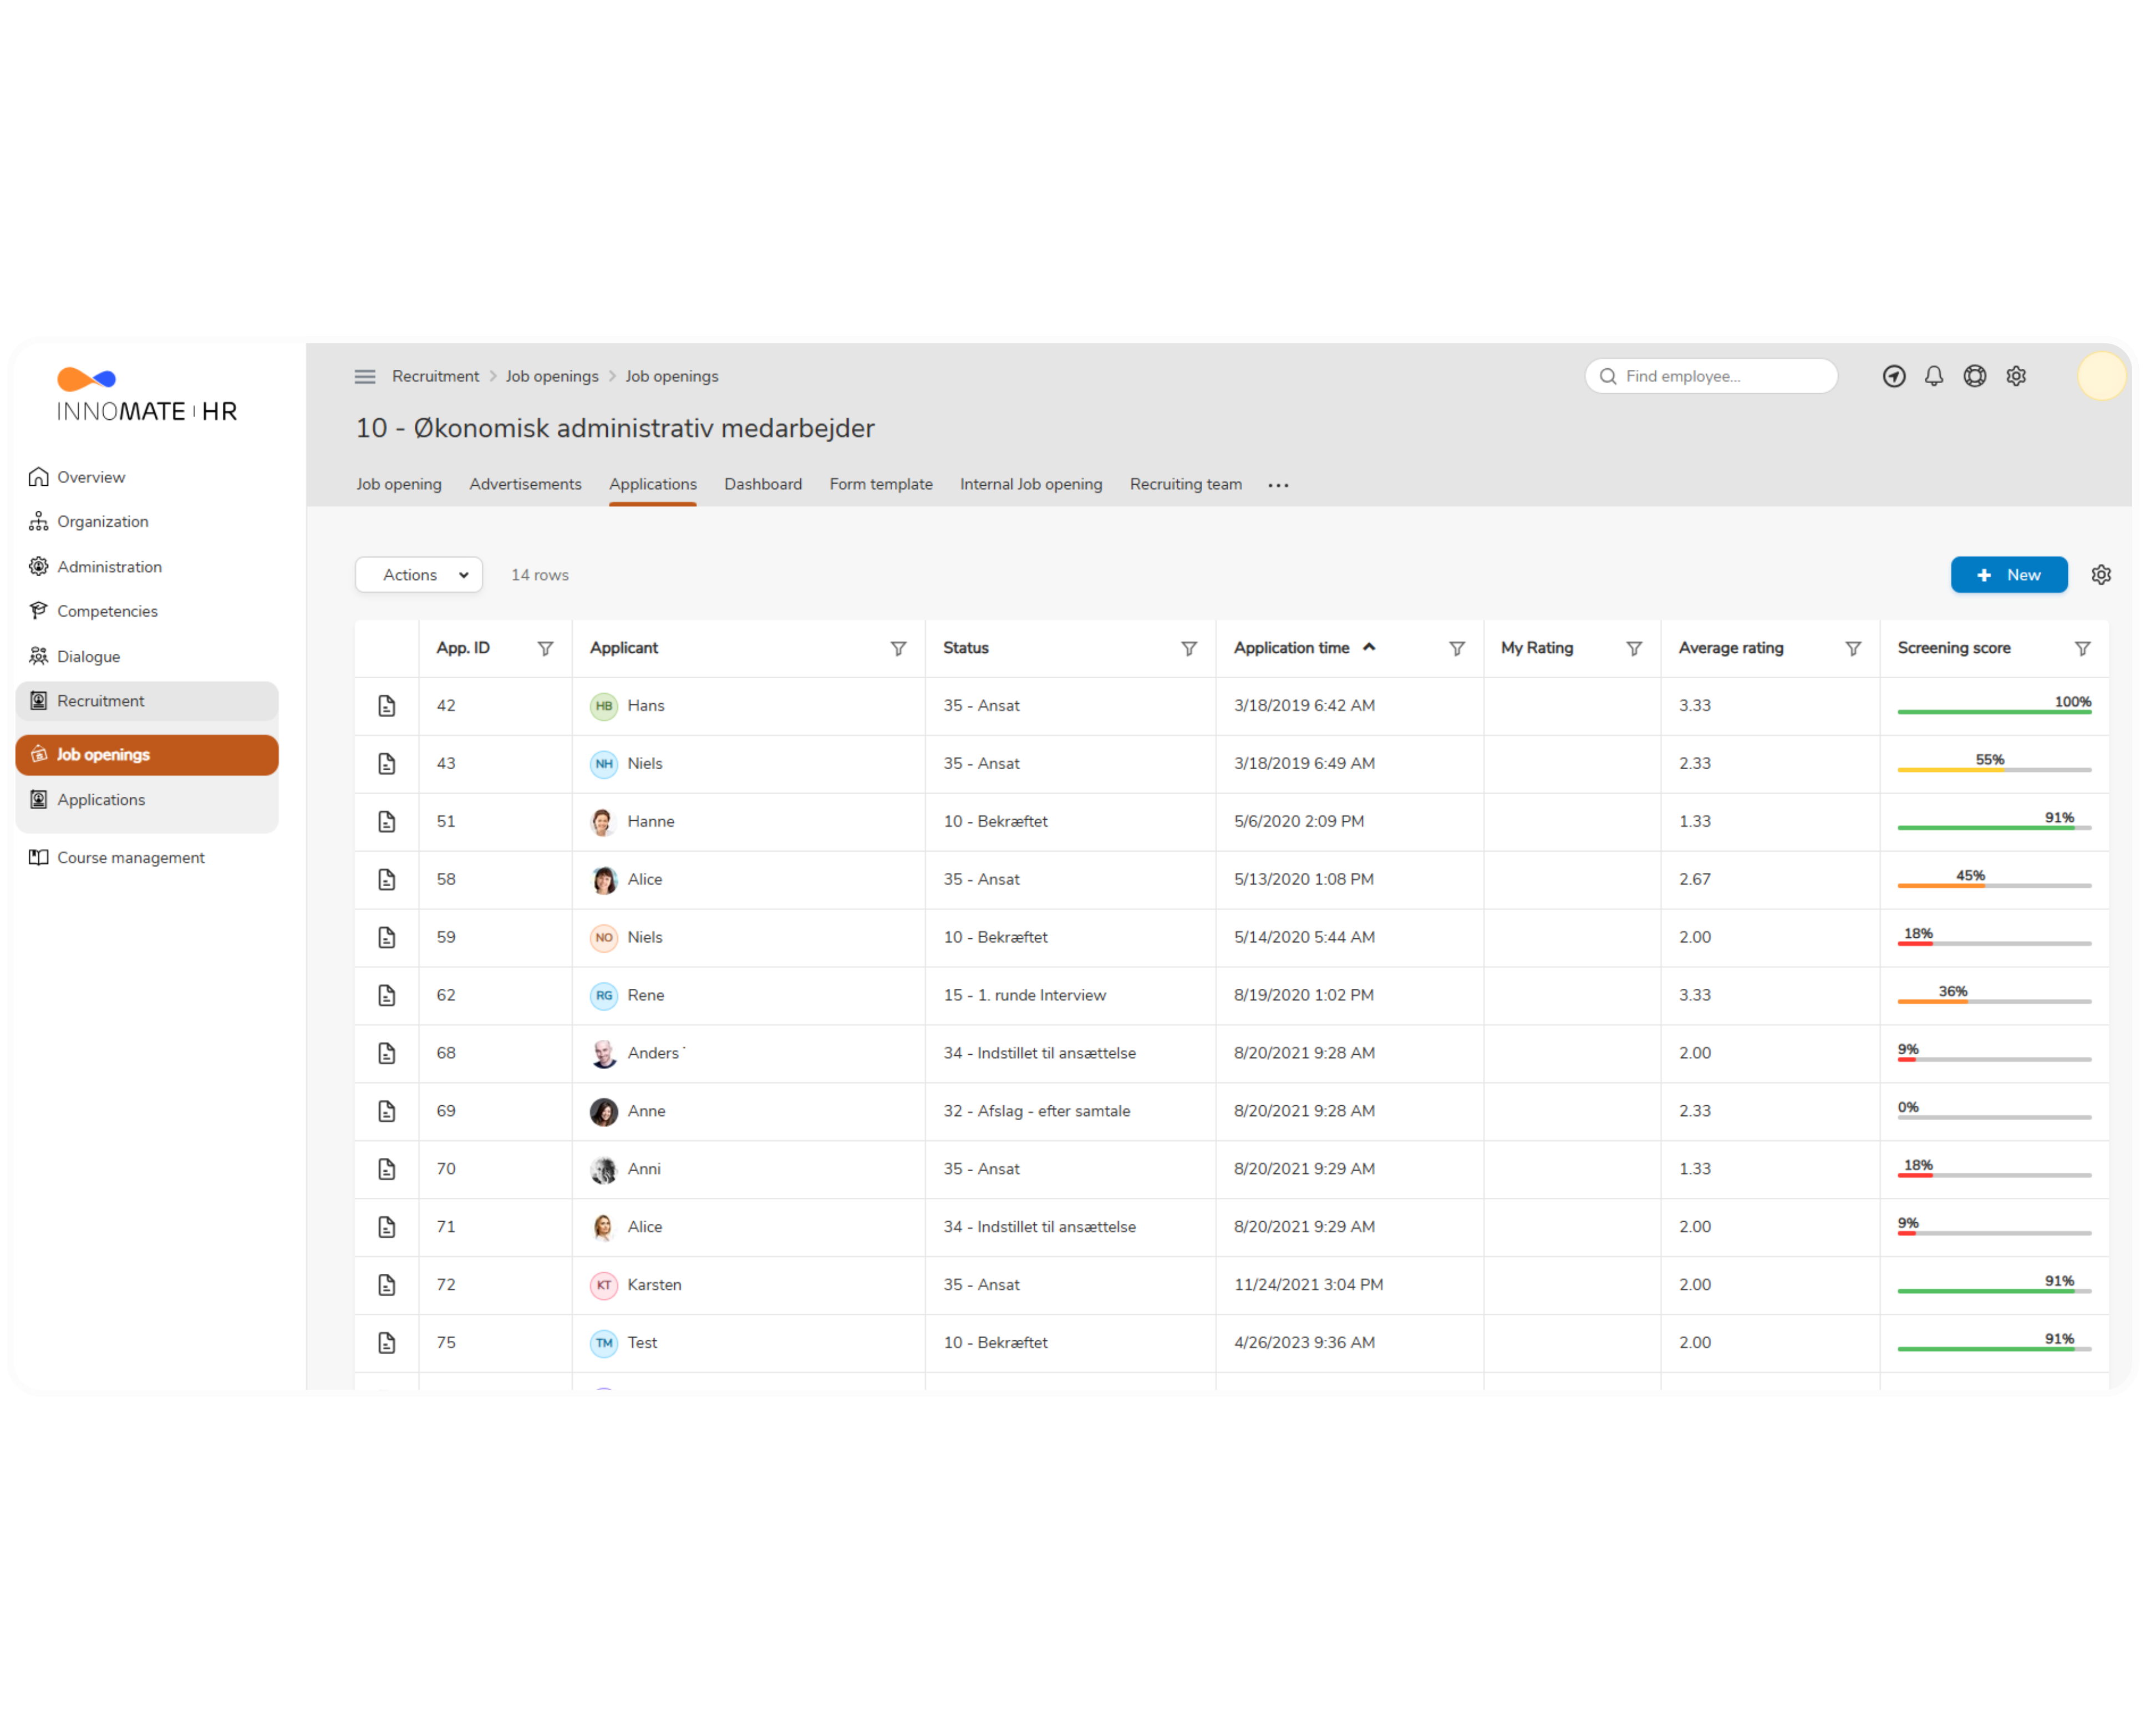Click the hamburger menu icon beside breadcrumbs
2156x1733 pixels.
(x=365, y=376)
